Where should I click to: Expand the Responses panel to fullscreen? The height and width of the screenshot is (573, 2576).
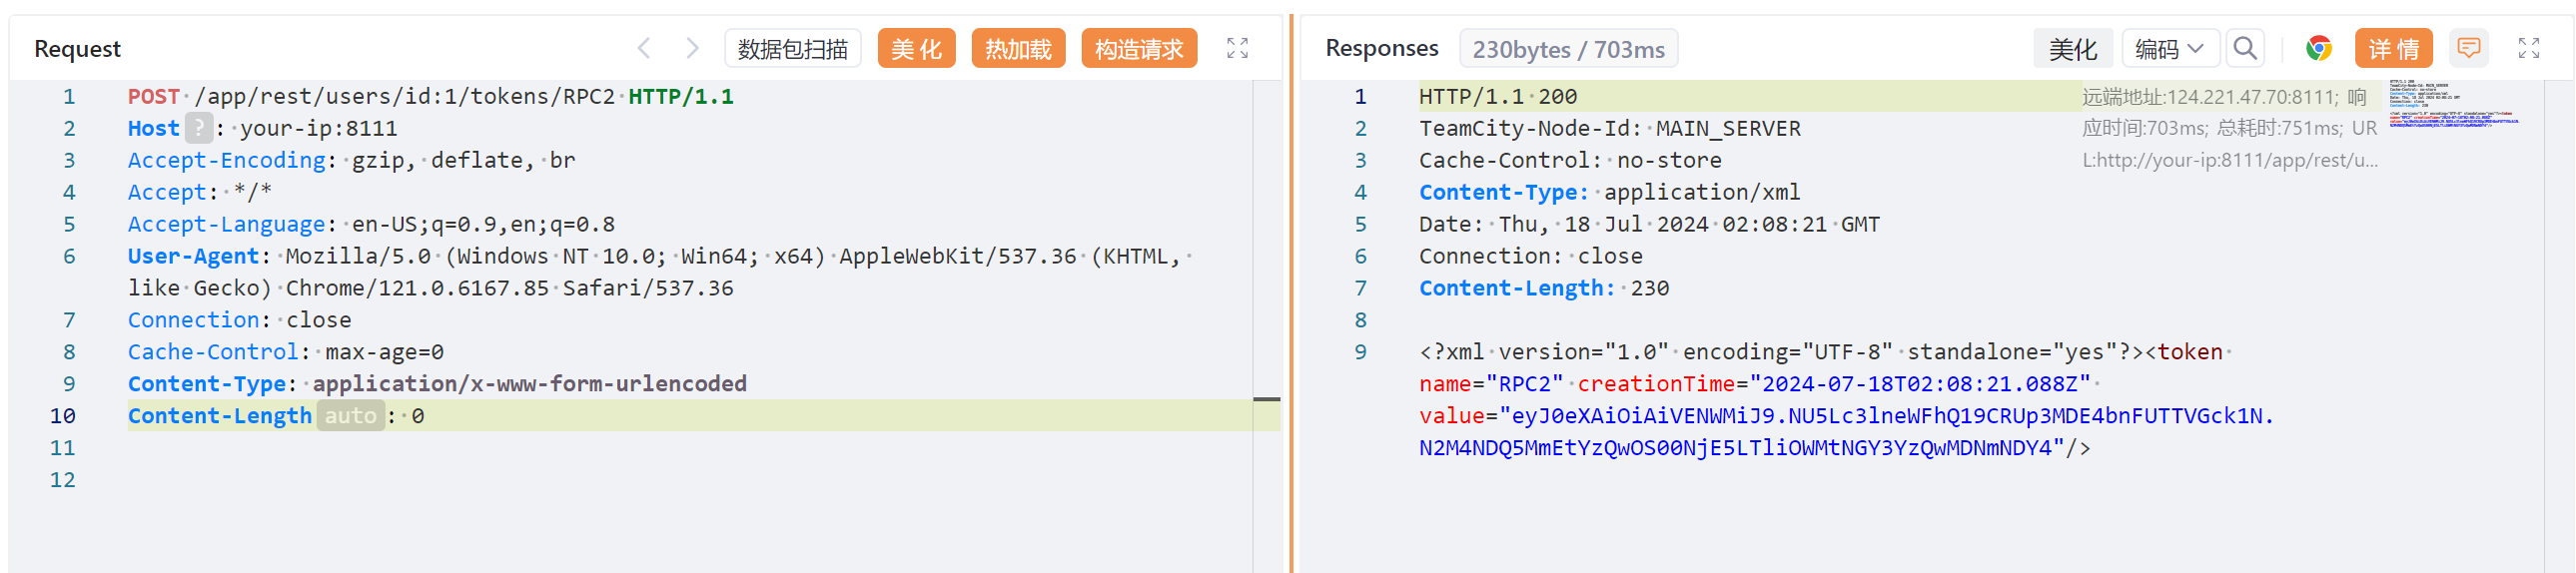pos(2528,48)
